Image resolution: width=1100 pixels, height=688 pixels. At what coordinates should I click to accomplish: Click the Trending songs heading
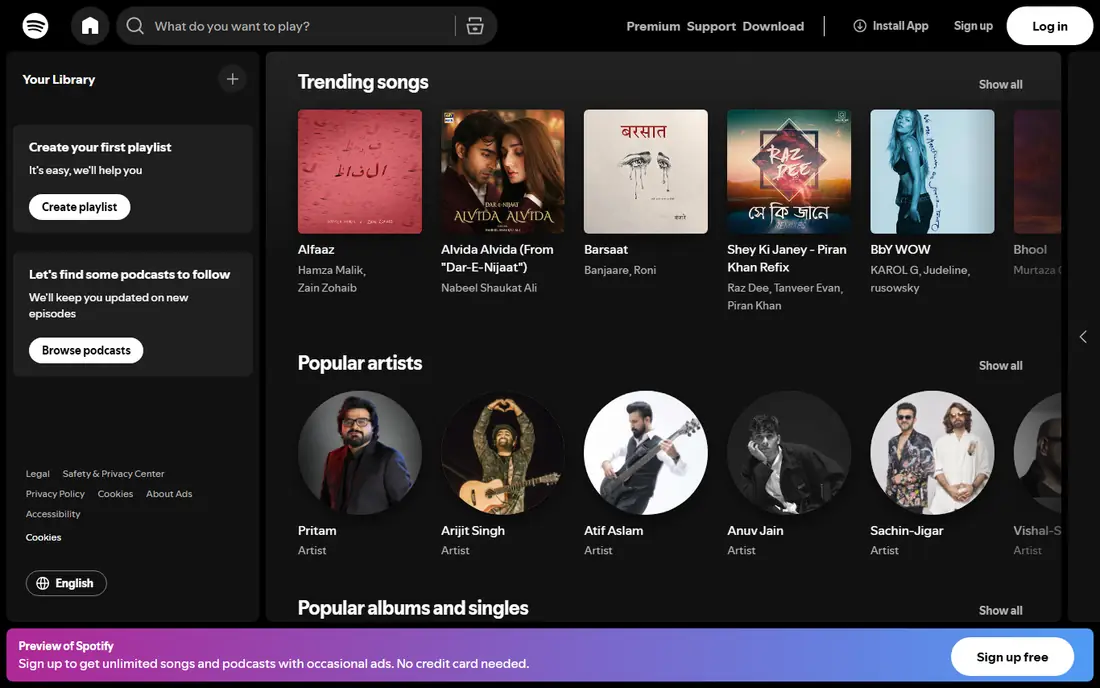click(x=363, y=82)
